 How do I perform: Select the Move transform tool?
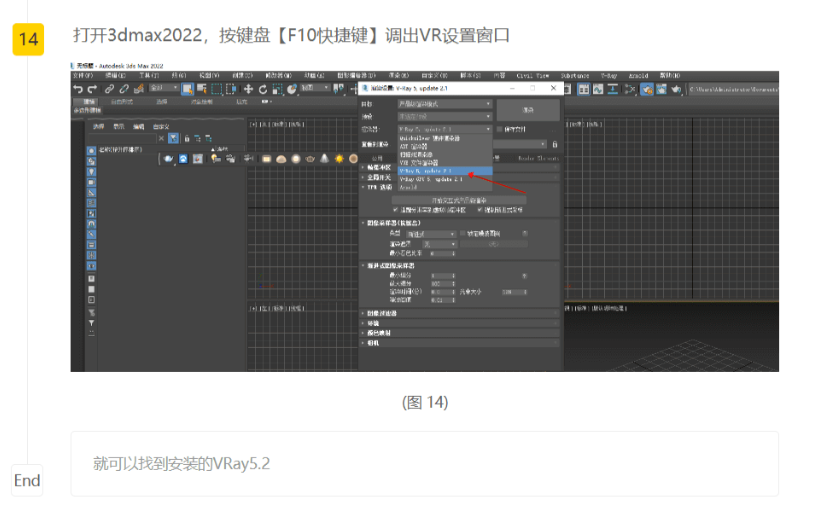click(249, 89)
